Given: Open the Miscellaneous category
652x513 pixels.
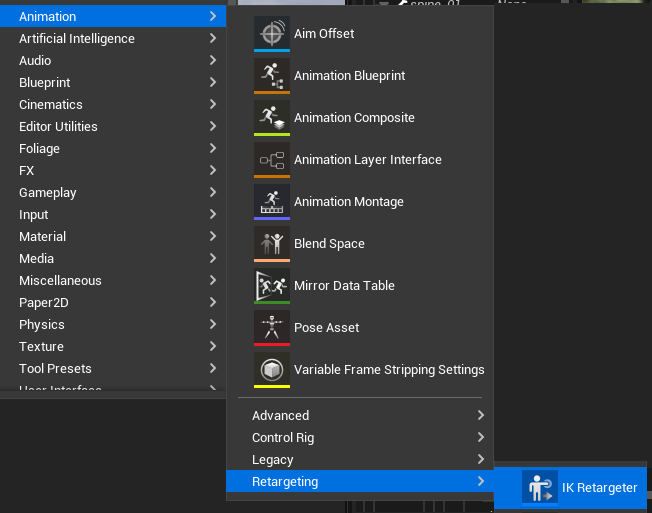Looking at the screenshot, I should (x=113, y=281).
